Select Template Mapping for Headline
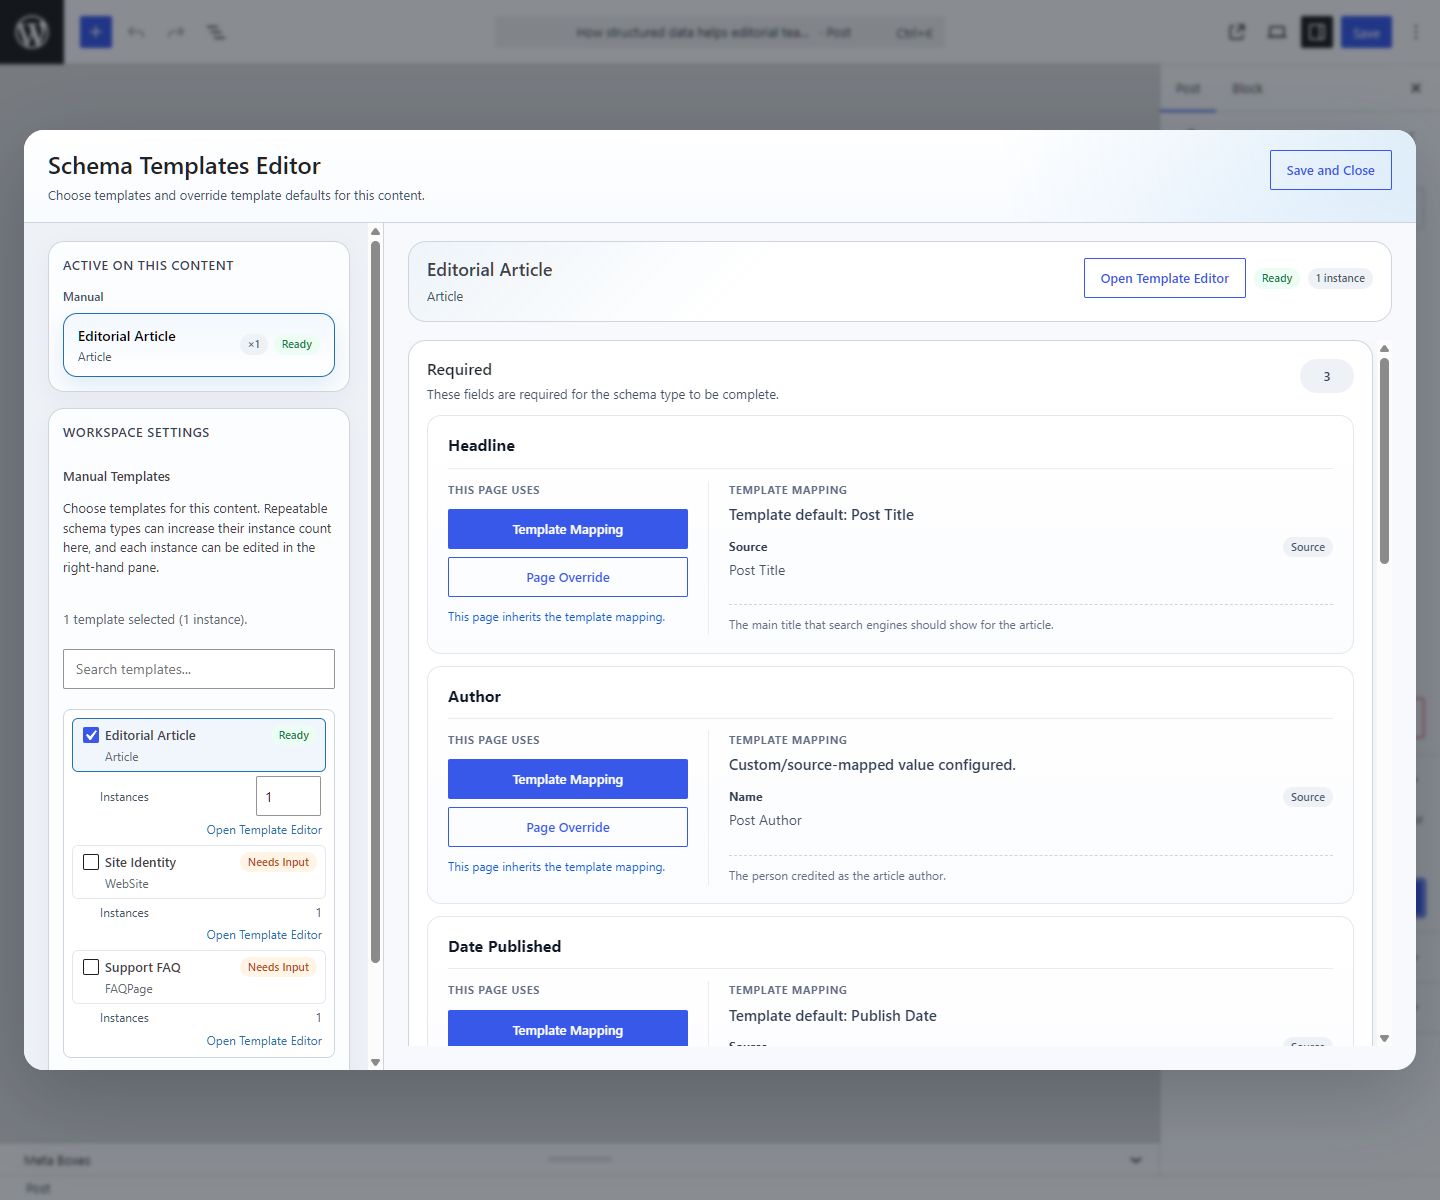 point(568,529)
